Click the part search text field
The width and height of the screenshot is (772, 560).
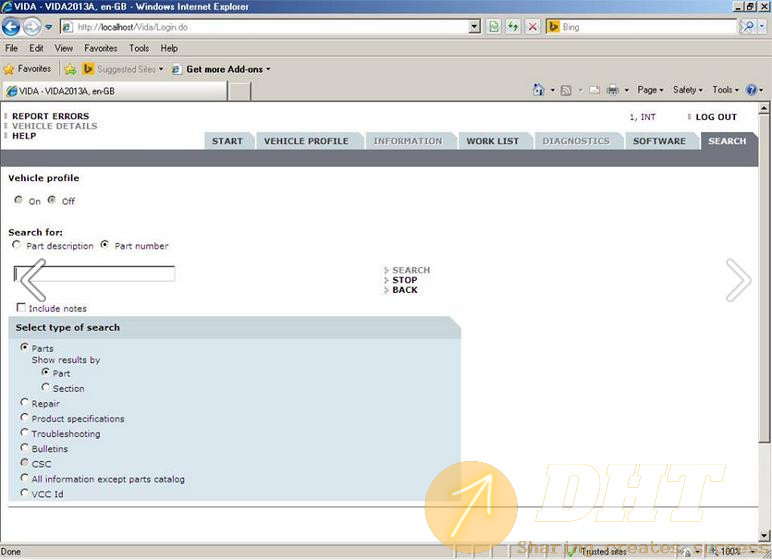(x=94, y=274)
